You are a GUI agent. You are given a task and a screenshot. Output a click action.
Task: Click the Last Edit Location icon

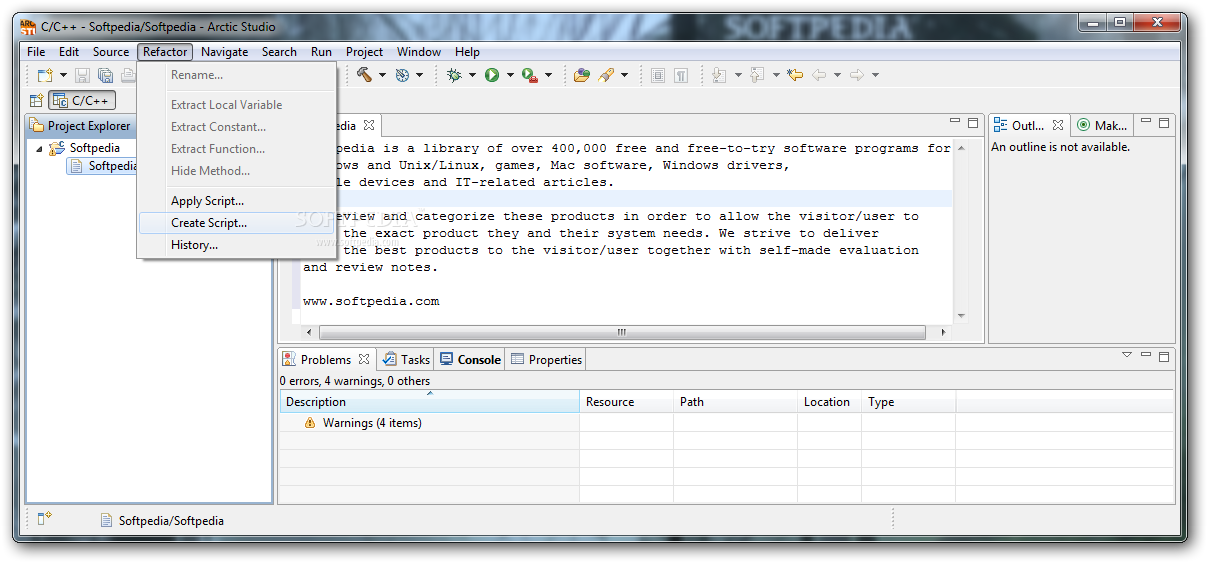pos(795,75)
